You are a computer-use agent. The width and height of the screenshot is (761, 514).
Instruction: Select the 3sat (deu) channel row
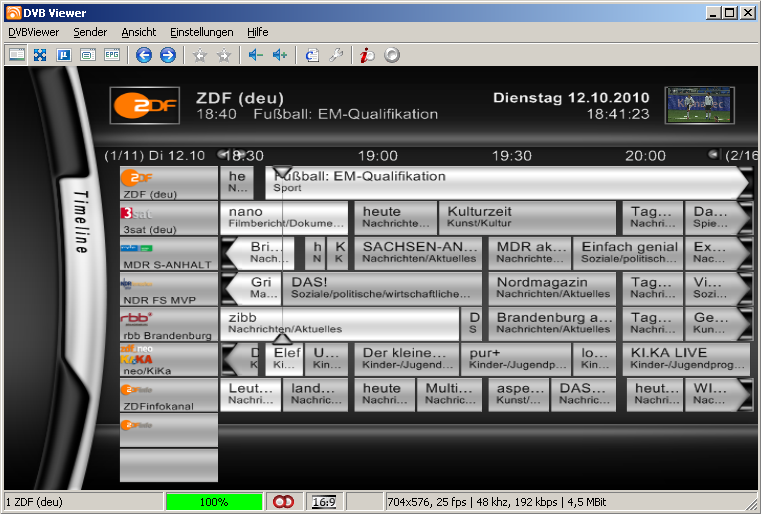[169, 219]
